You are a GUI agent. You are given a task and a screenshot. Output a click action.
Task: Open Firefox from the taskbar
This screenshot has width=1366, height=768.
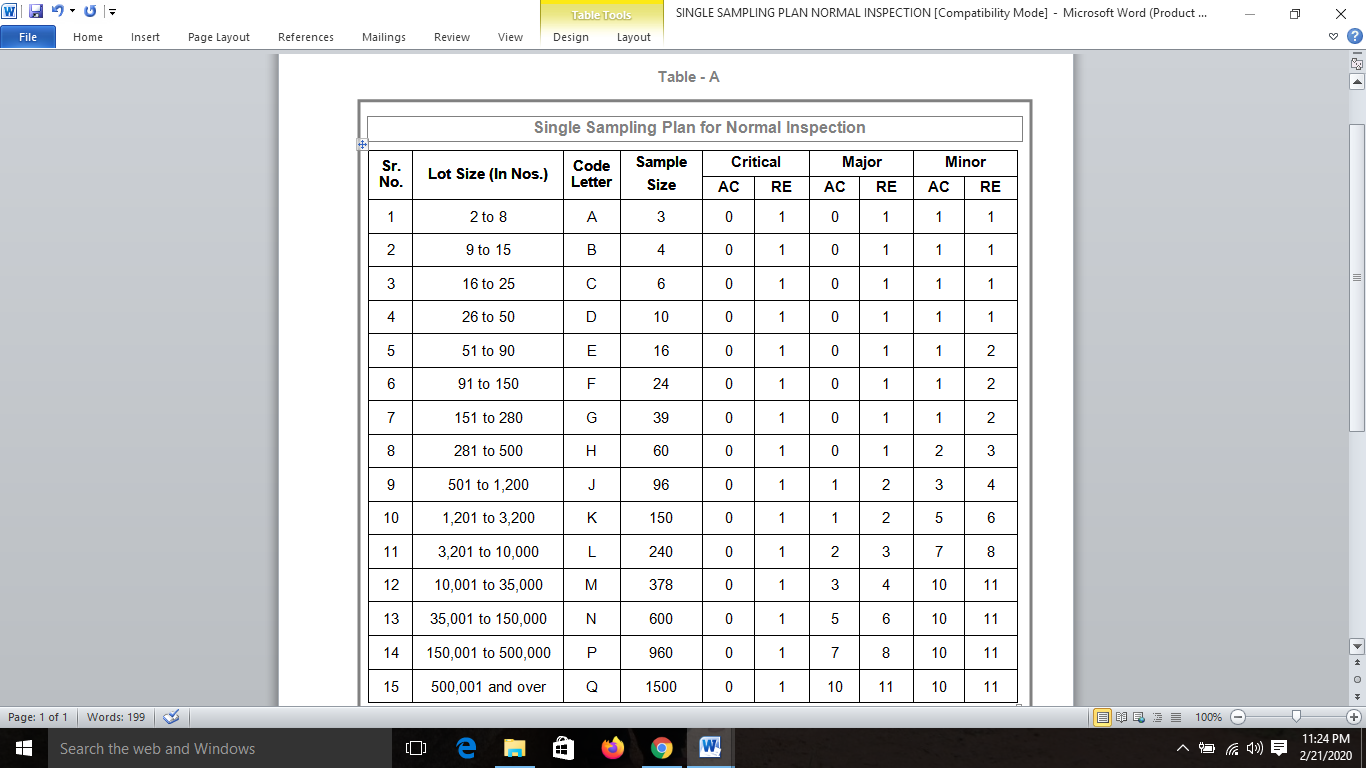[x=612, y=748]
